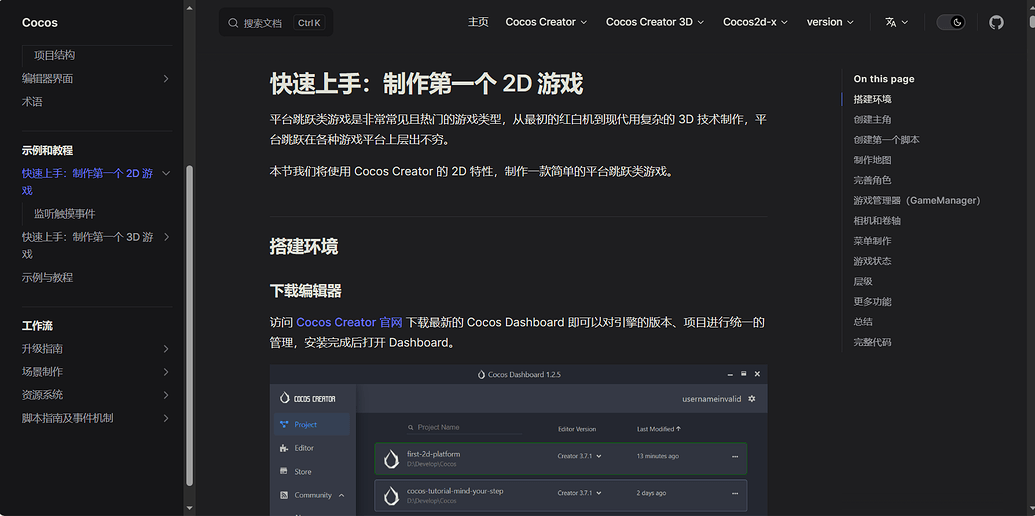The image size is (1035, 516).
Task: Open the Cocos Creator 3D dropdown
Action: [x=655, y=22]
